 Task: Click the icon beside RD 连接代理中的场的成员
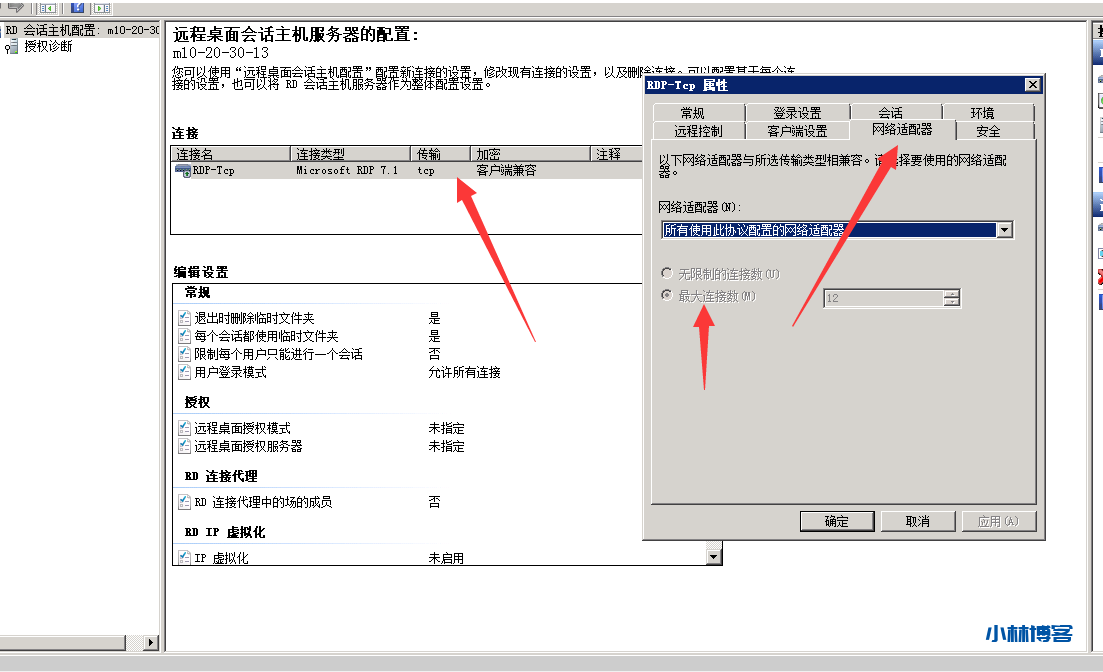[184, 502]
